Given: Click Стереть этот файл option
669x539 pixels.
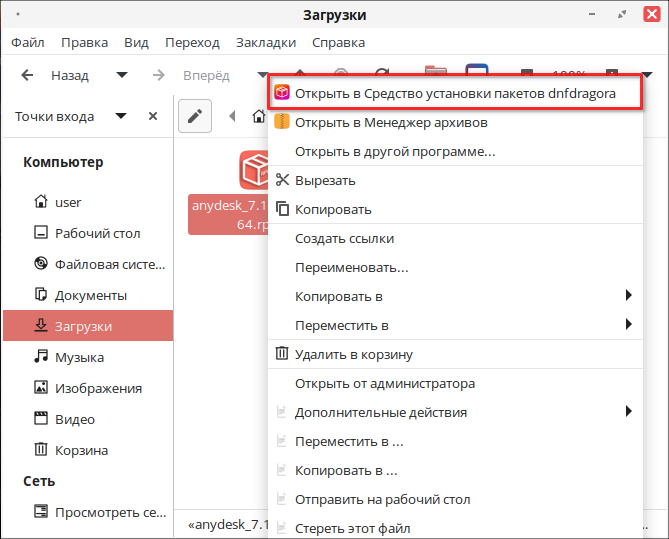Looking at the screenshot, I should coord(352,528).
